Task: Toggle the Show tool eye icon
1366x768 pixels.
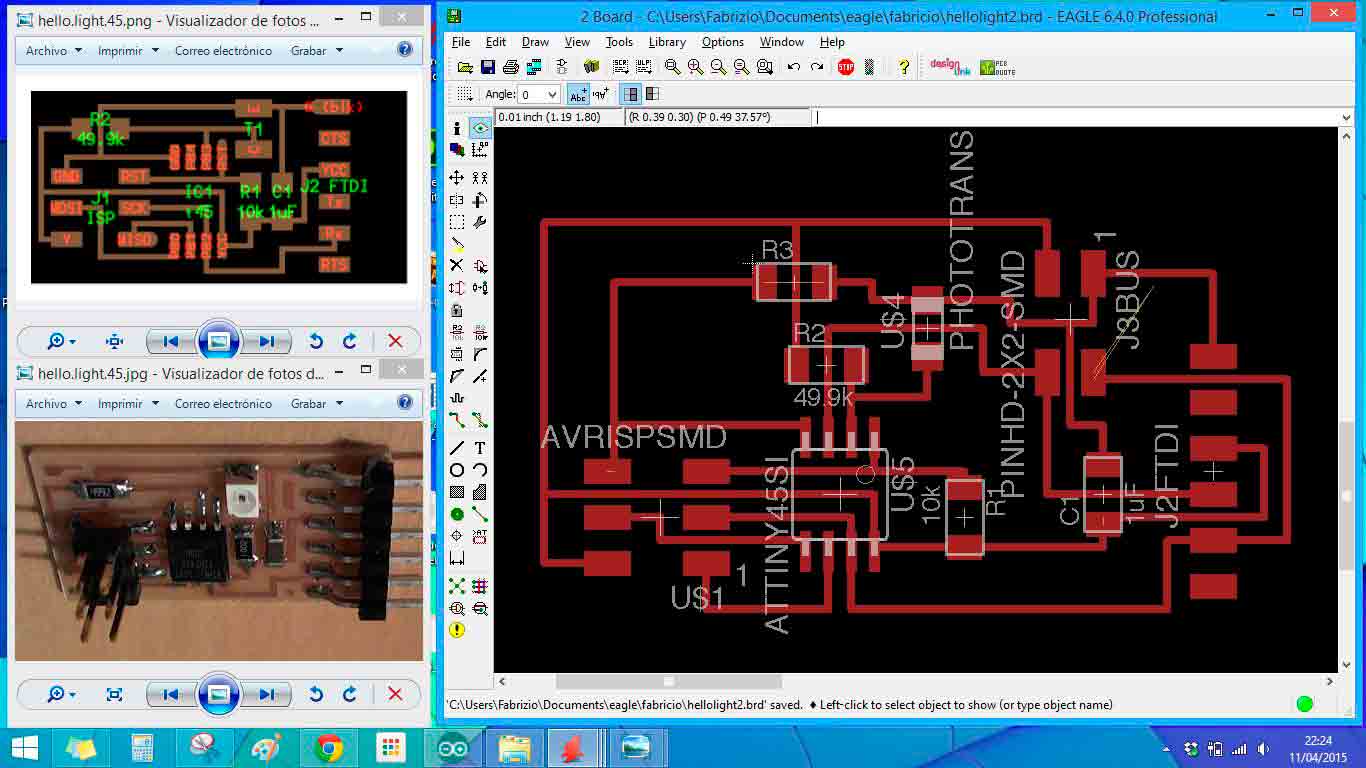Action: coord(480,128)
